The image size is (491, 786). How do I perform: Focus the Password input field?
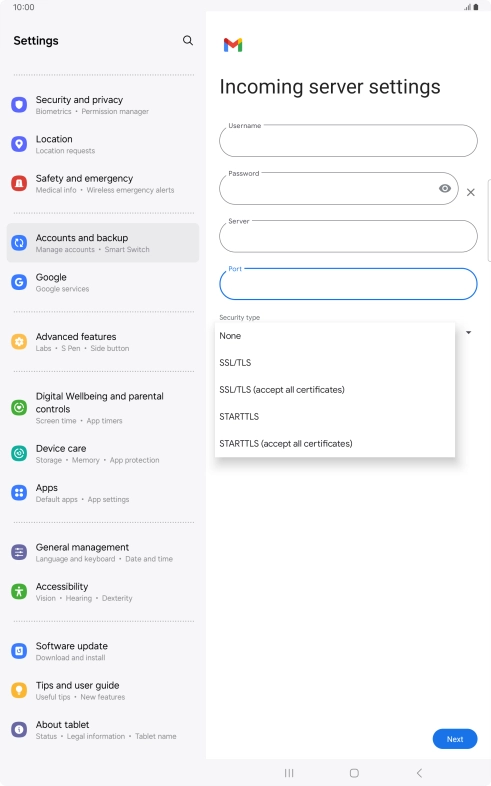339,188
